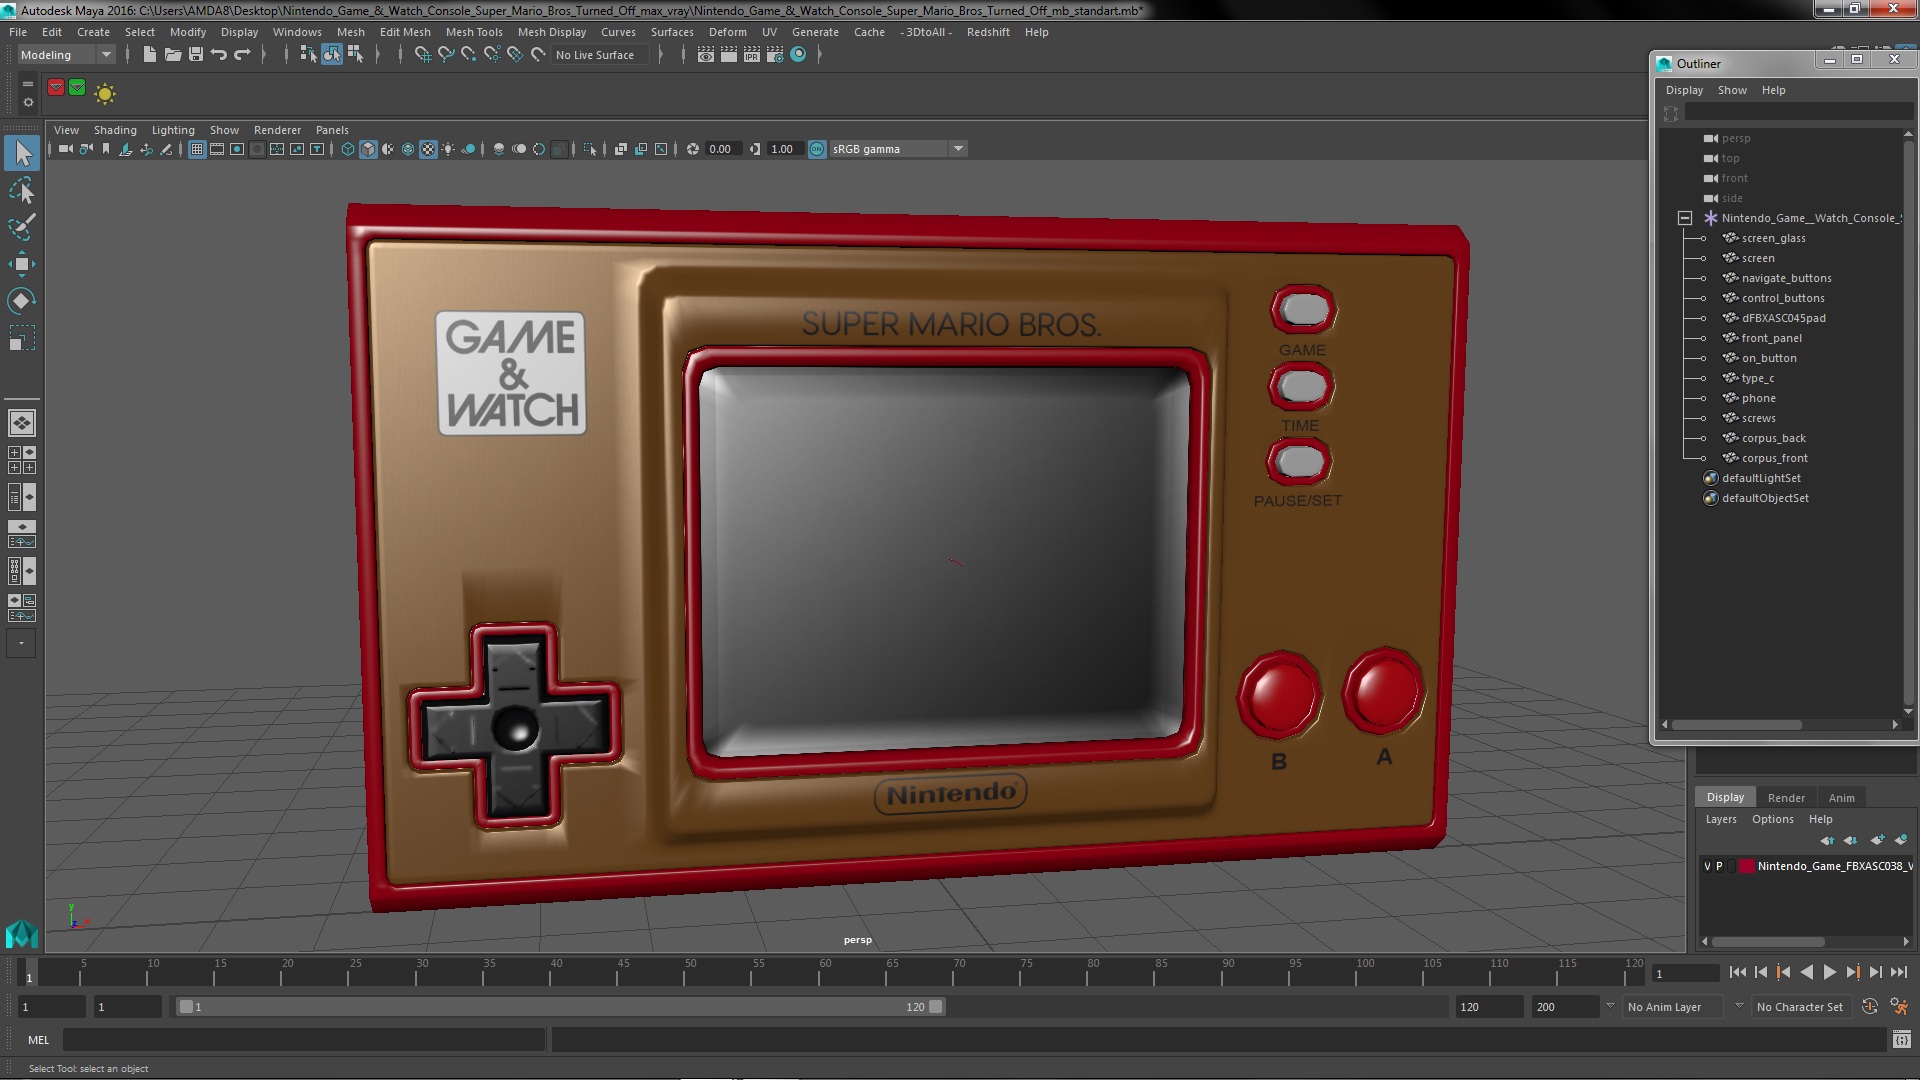
Task: Open the Mesh Tools menu
Action: (x=474, y=32)
